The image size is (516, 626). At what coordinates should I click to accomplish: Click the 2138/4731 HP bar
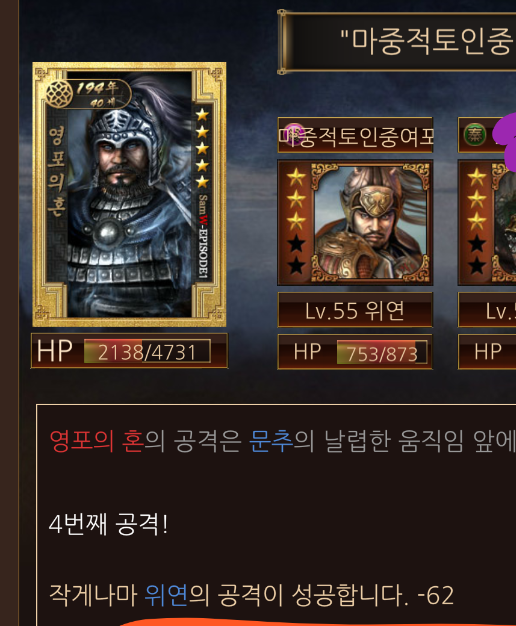[147, 351]
